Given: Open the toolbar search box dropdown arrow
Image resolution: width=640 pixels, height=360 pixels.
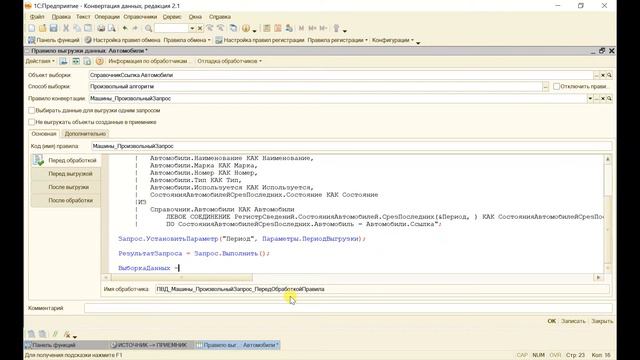Looking at the screenshot, I should (x=191, y=28).
